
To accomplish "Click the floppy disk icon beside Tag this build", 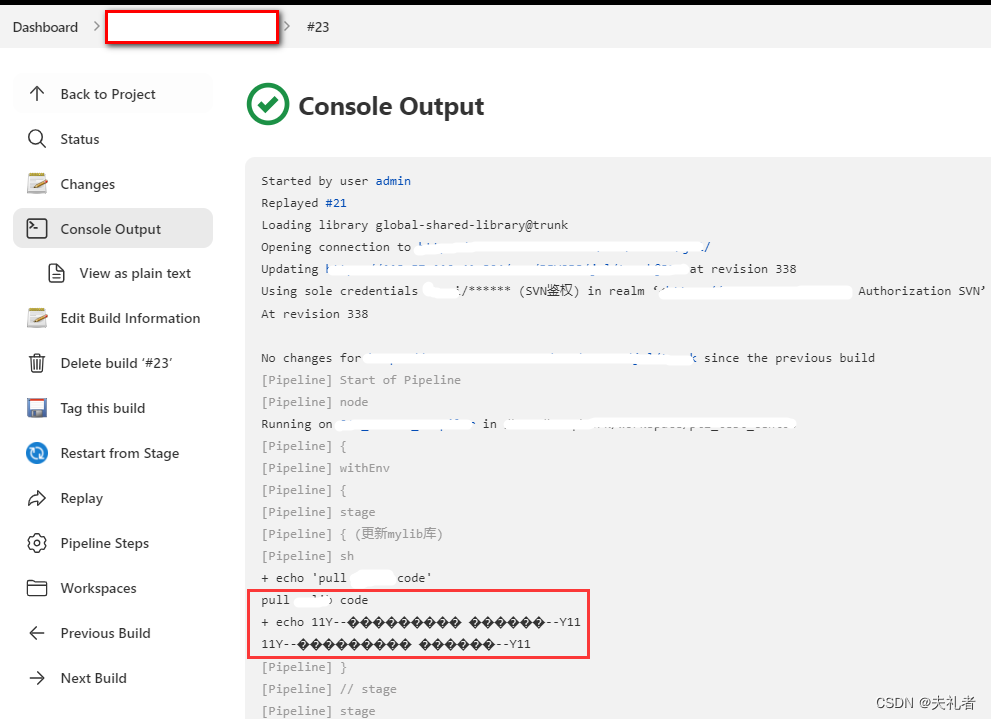I will [37, 408].
